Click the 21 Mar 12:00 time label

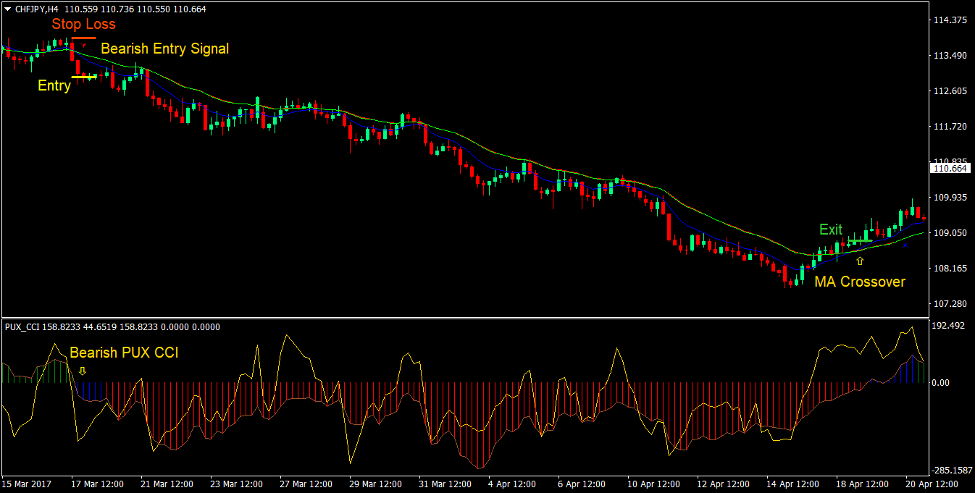pyautogui.click(x=167, y=484)
